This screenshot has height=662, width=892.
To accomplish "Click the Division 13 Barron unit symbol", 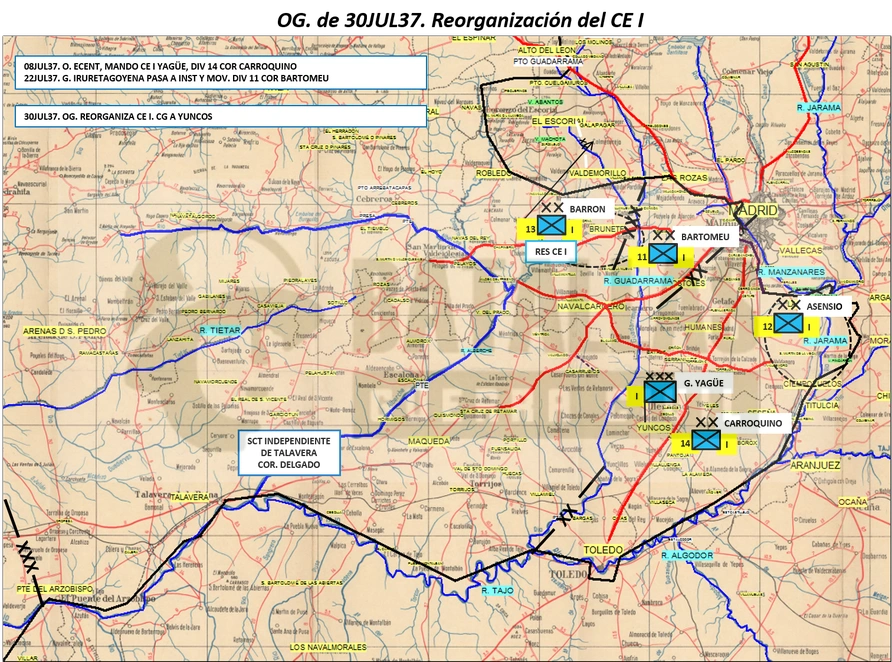I will (x=552, y=226).
